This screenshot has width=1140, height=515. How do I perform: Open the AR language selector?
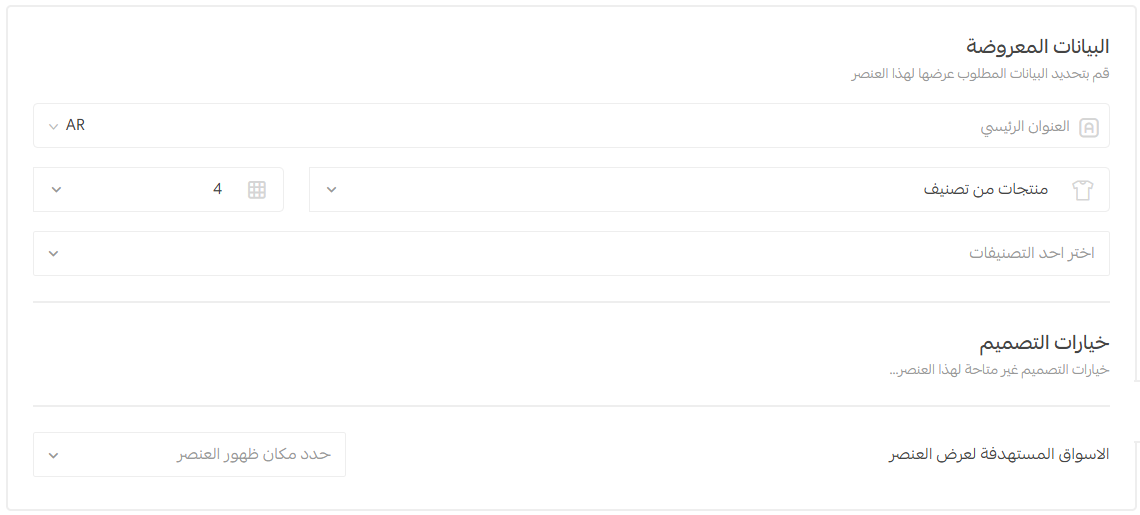tap(74, 126)
